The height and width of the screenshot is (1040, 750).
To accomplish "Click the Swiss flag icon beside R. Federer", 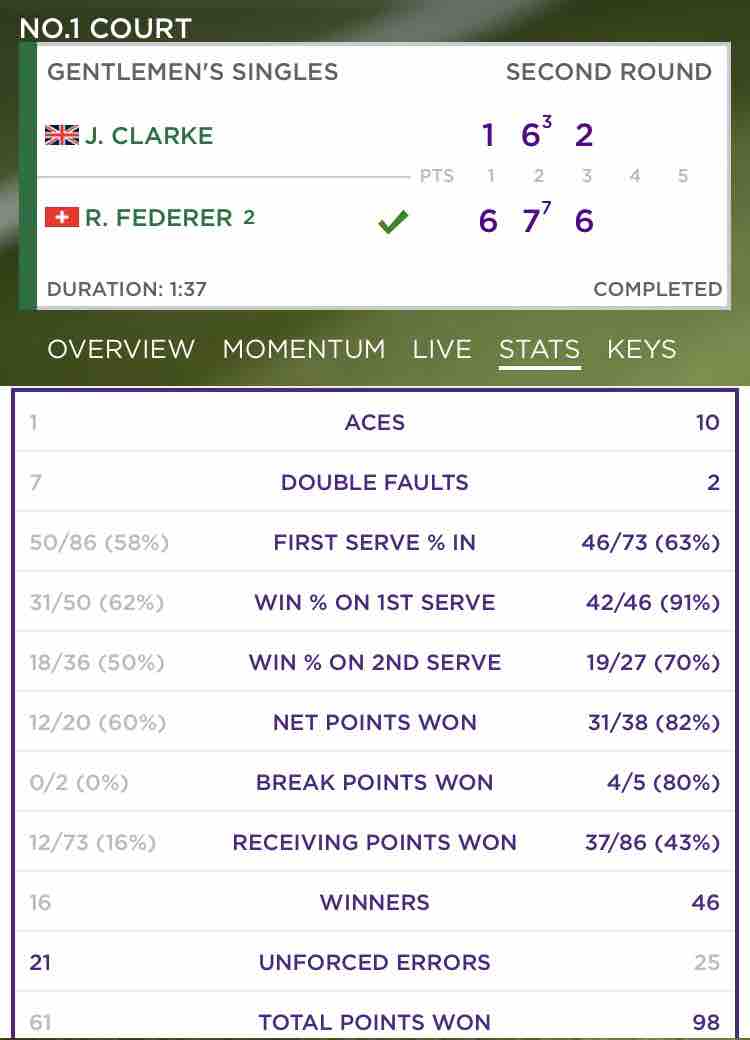I will (x=62, y=217).
